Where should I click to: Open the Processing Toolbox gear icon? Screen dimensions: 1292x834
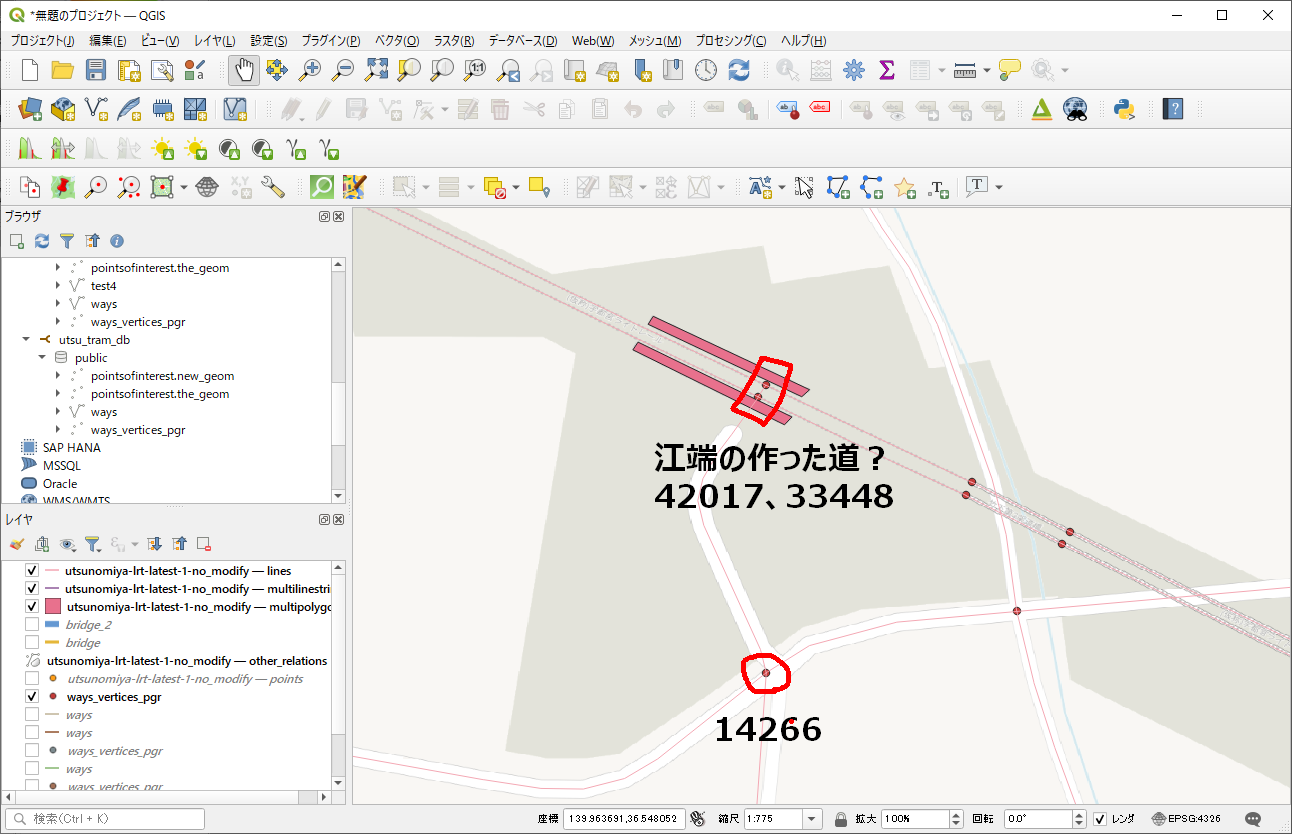coord(853,70)
